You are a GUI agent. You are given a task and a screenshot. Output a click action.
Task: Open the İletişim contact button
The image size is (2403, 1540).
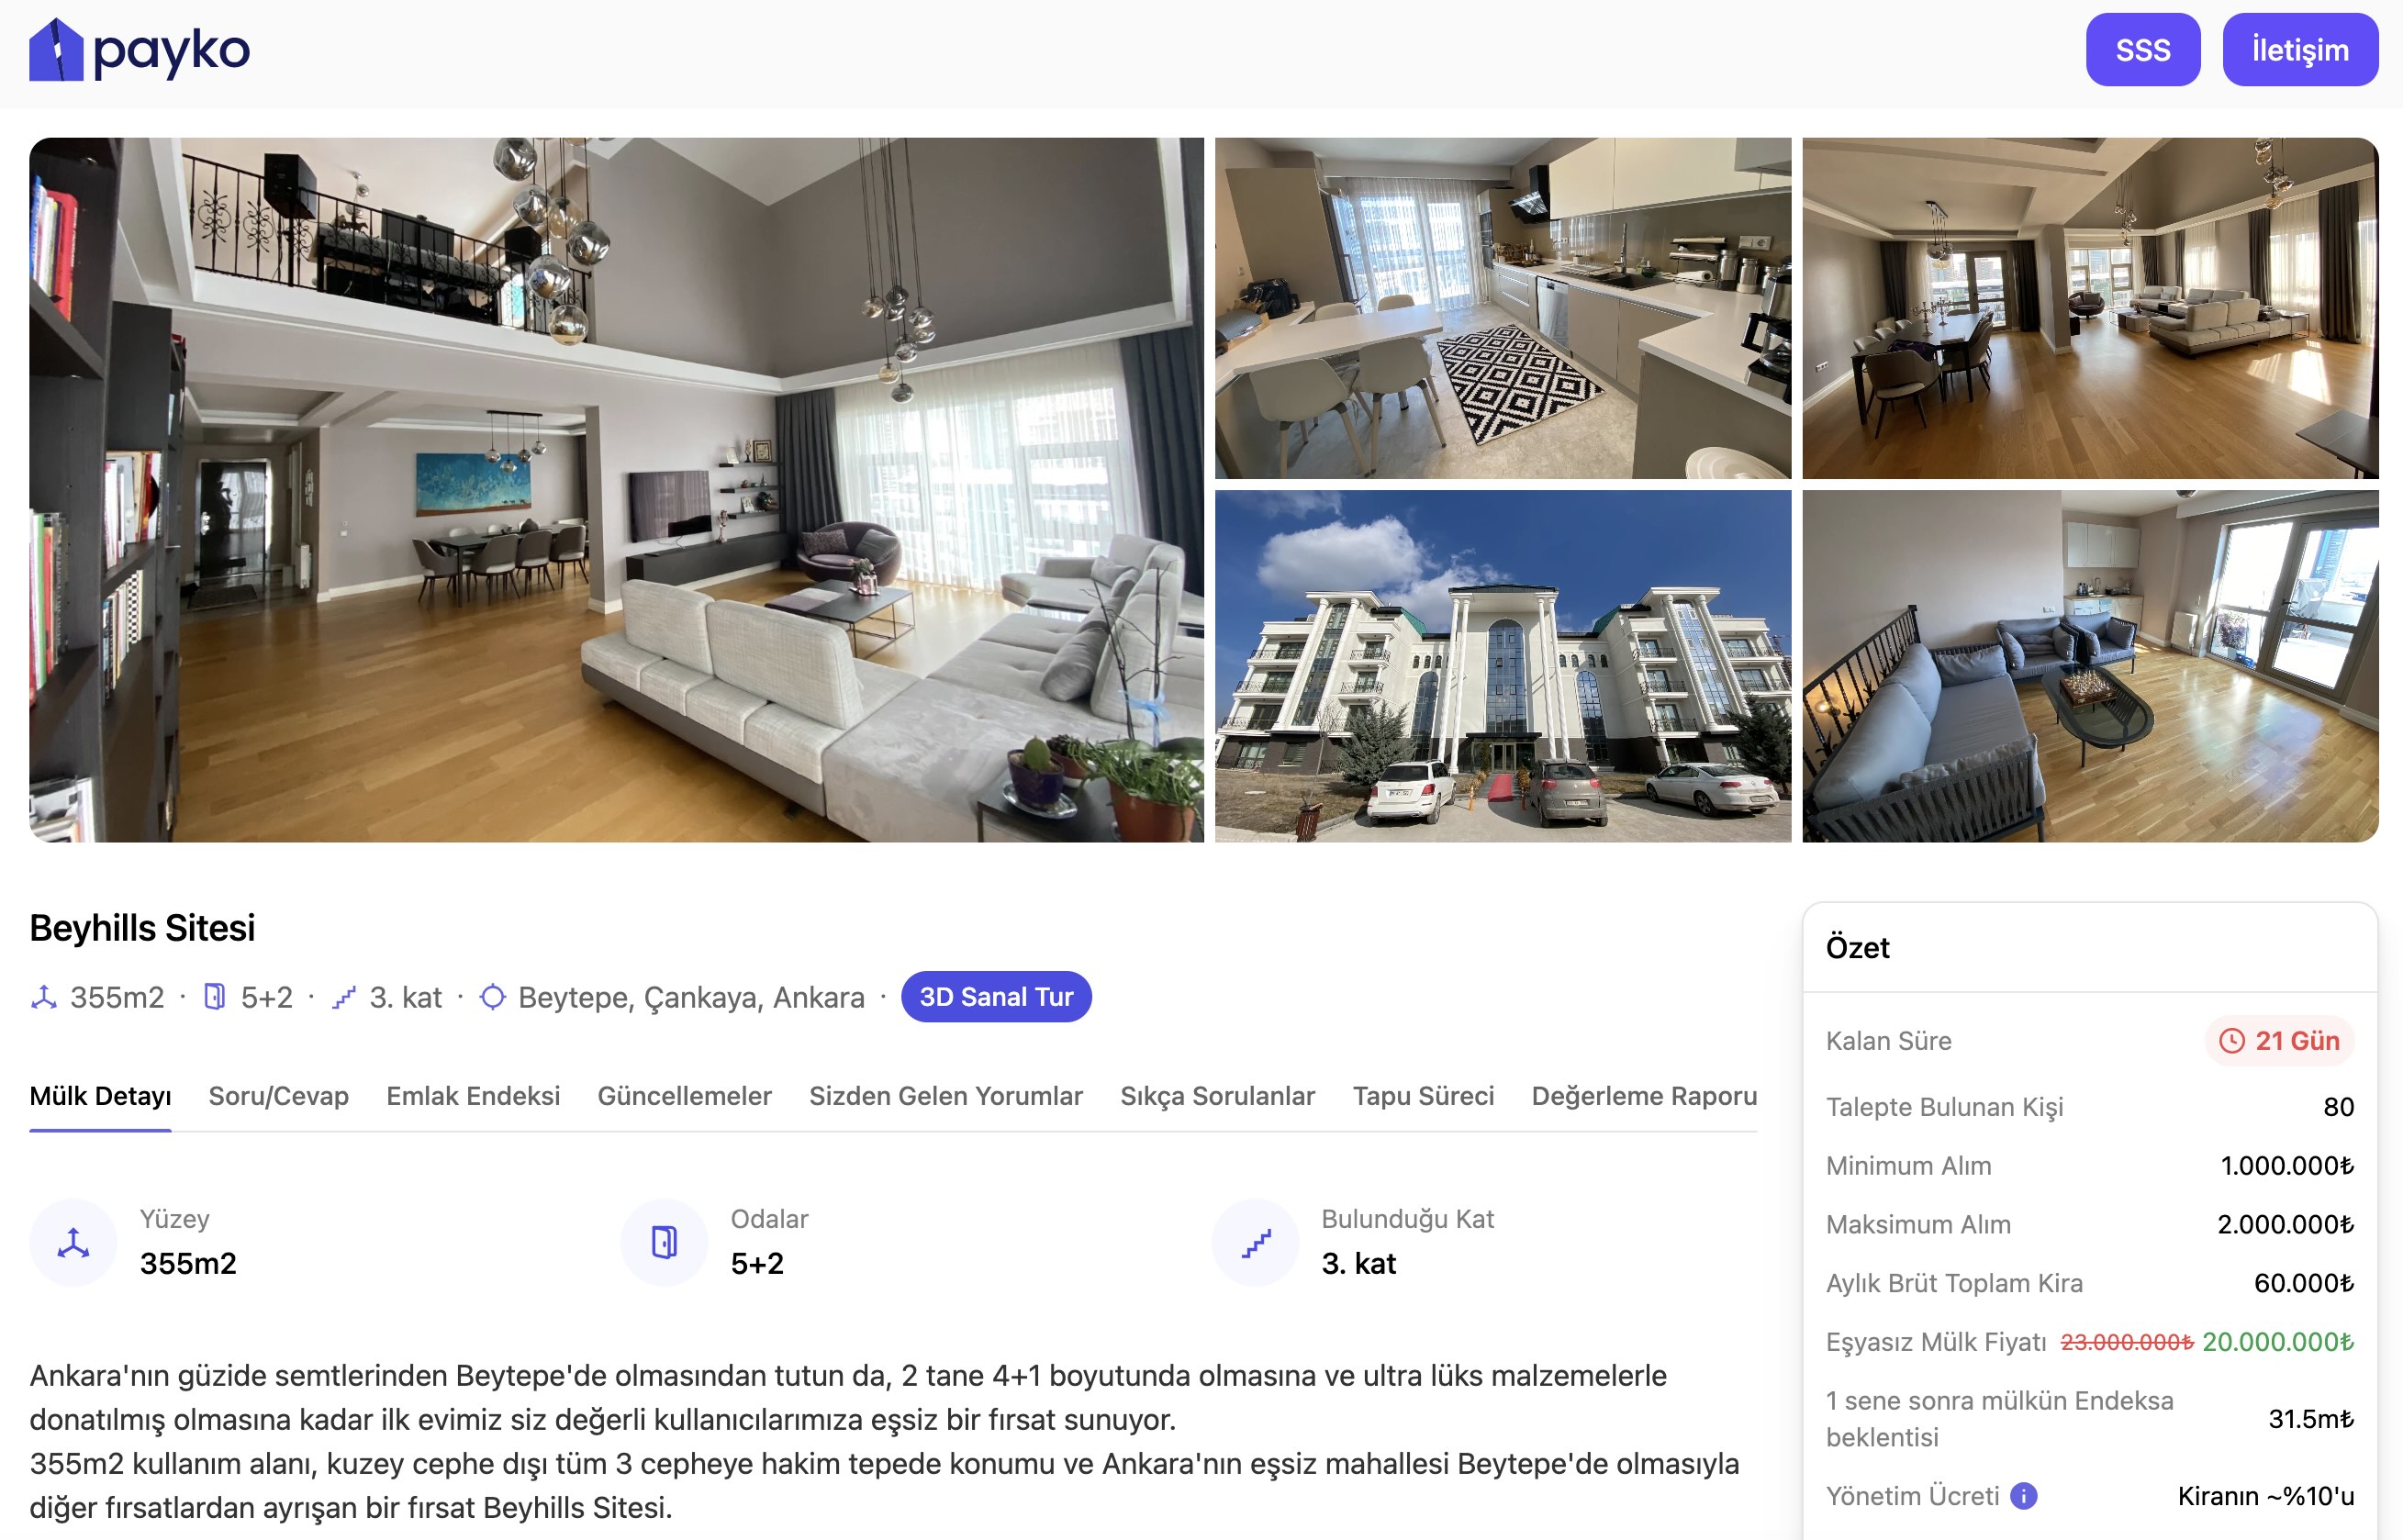pos(2300,50)
